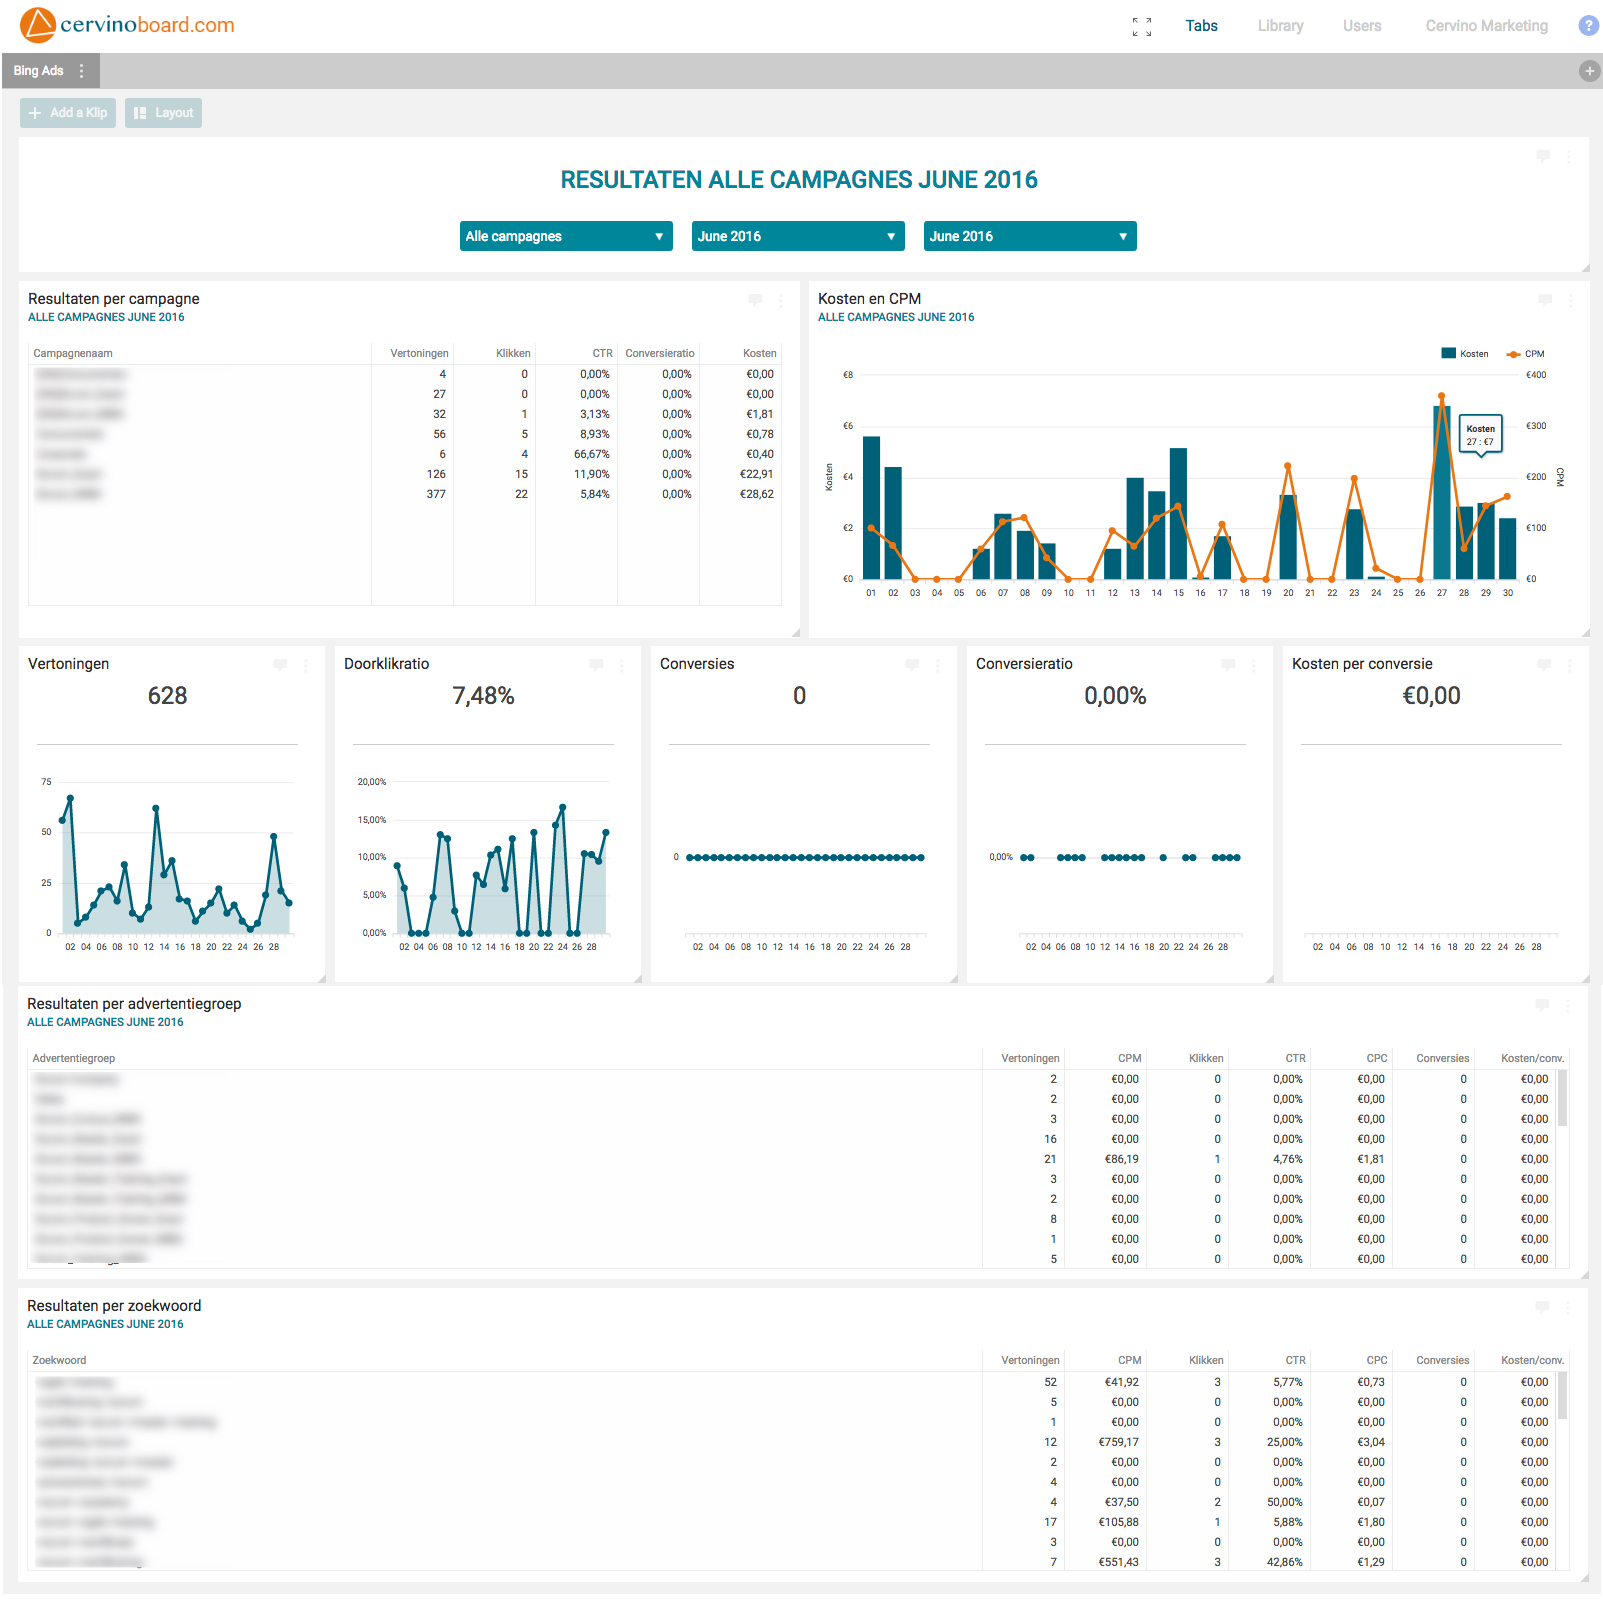Image resolution: width=1603 pixels, height=1599 pixels.
Task: Select the Bing Ads tab
Action: [x=38, y=70]
